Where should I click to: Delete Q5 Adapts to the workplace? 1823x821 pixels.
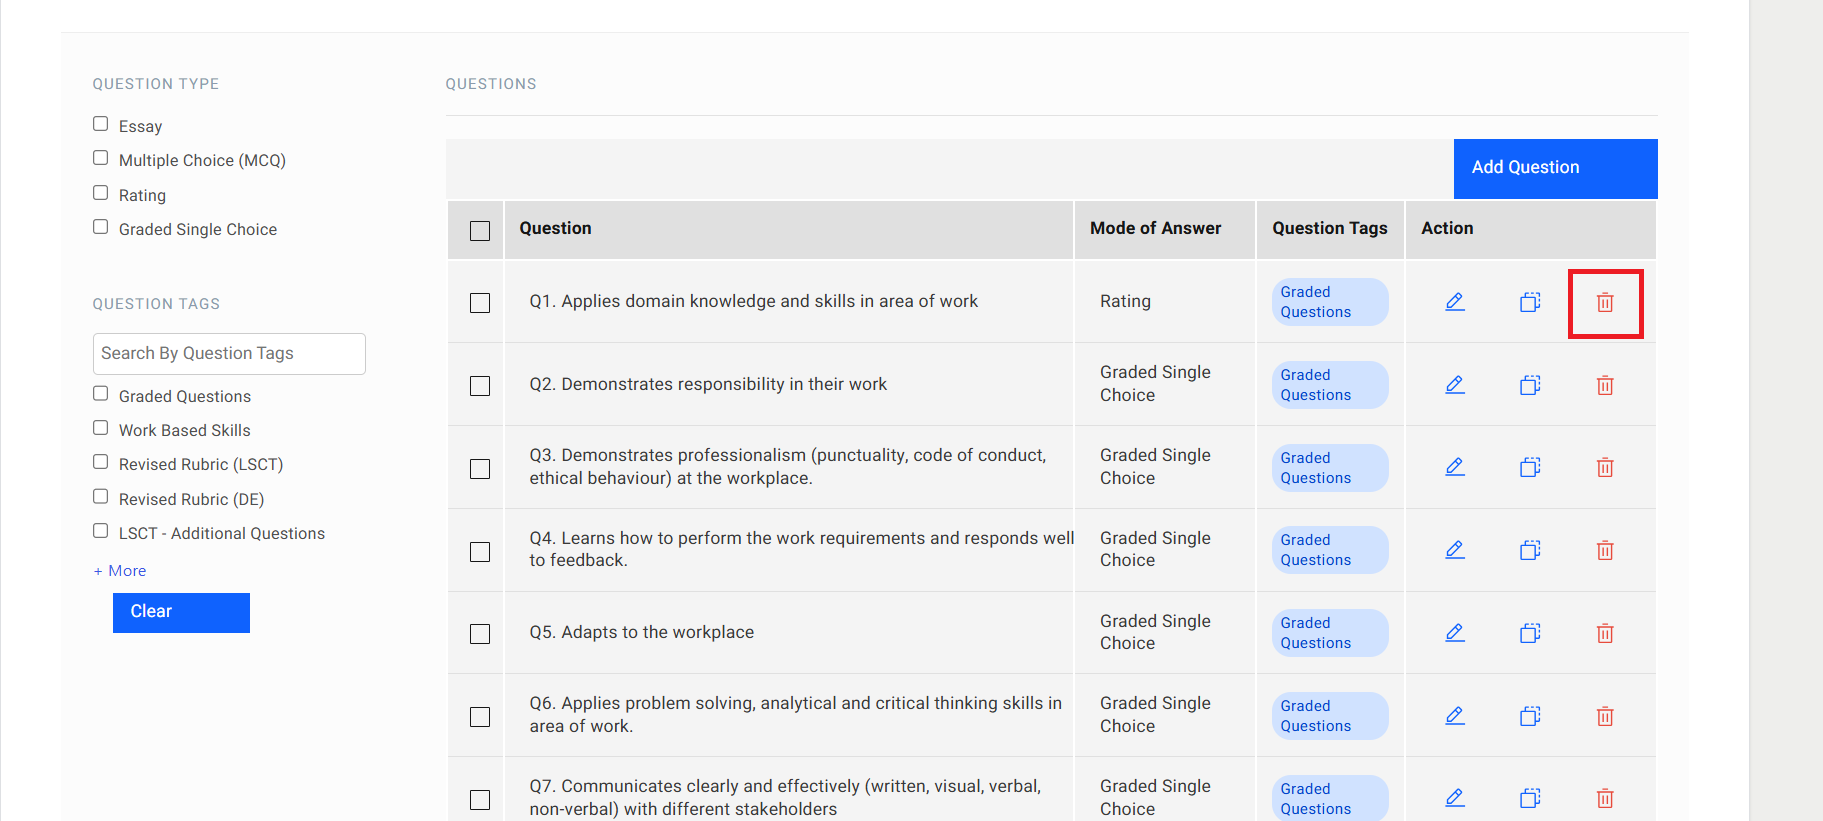(1605, 633)
